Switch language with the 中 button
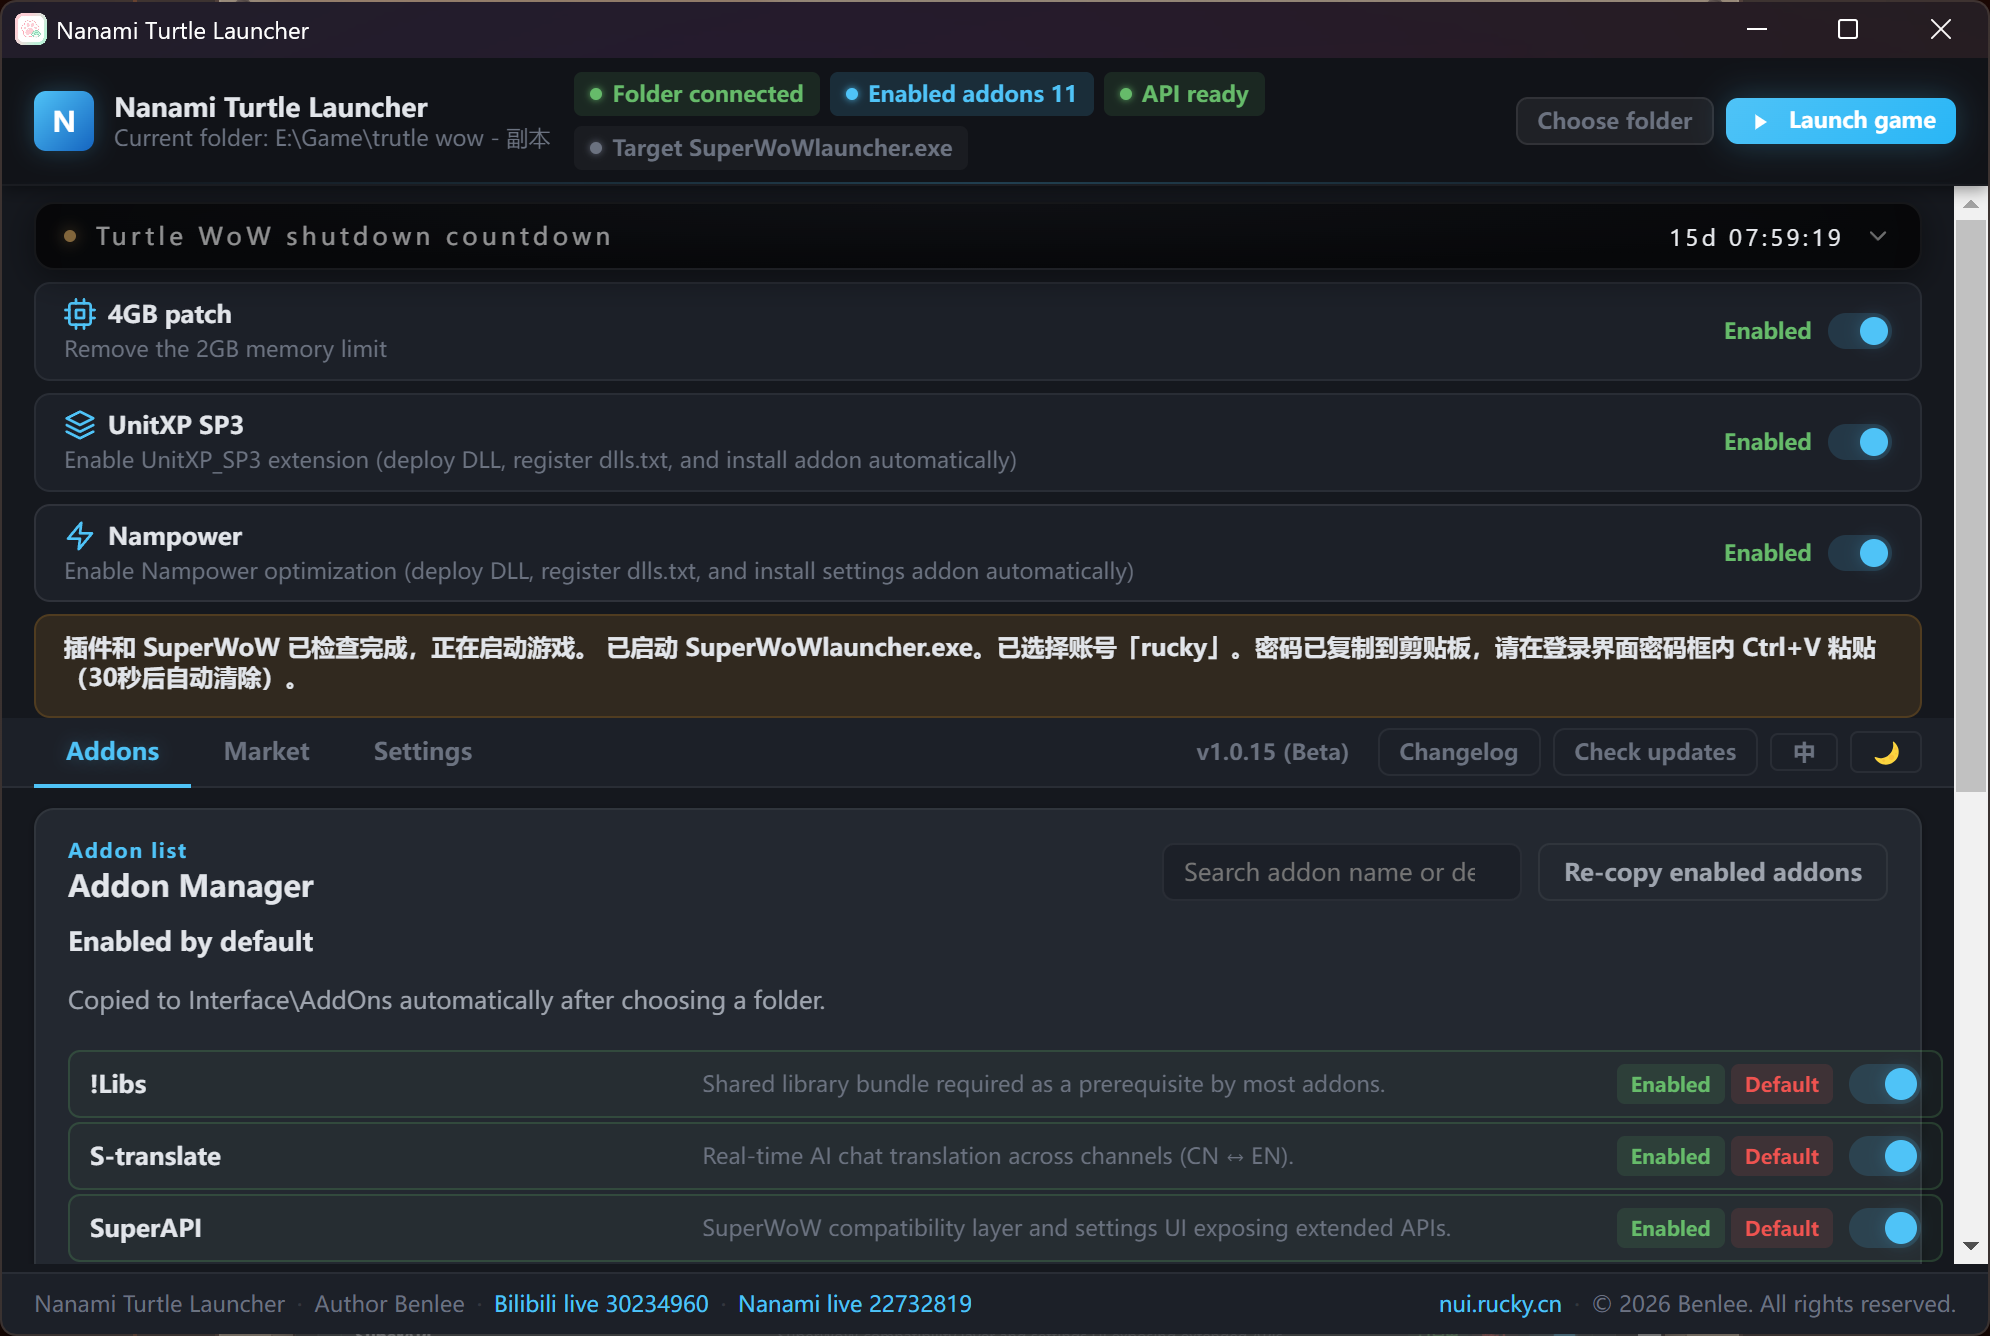The height and width of the screenshot is (1336, 1990). tap(1804, 752)
